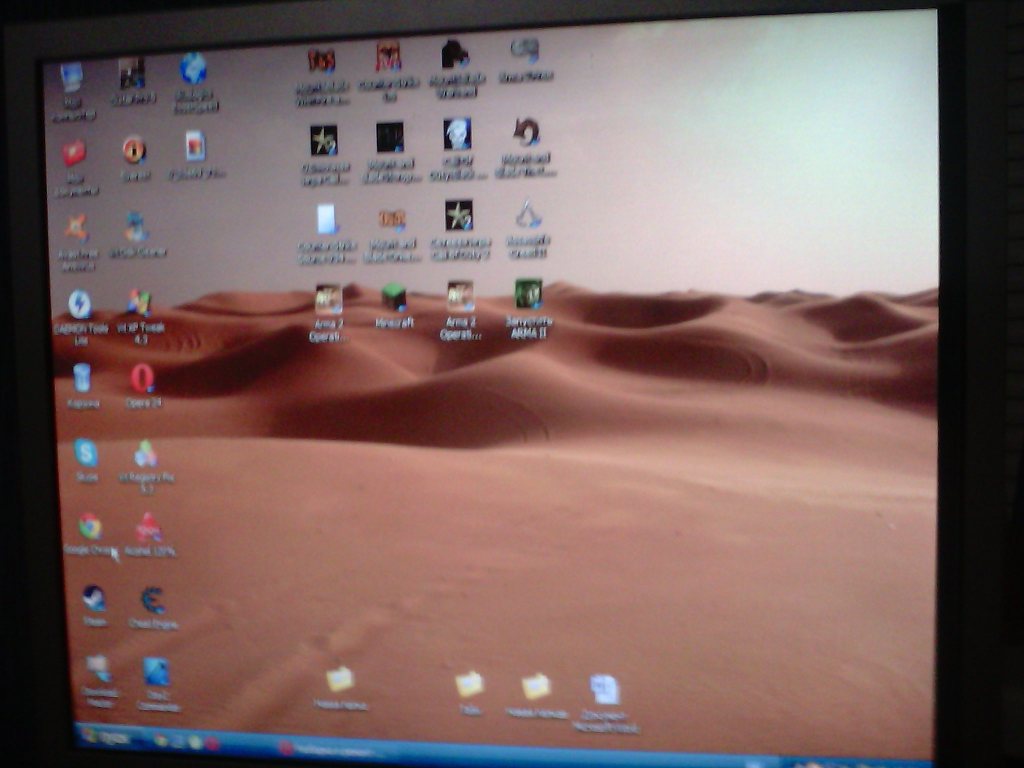This screenshot has width=1024, height=768.
Task: Open the Recycle Bin icon
Action: point(82,378)
